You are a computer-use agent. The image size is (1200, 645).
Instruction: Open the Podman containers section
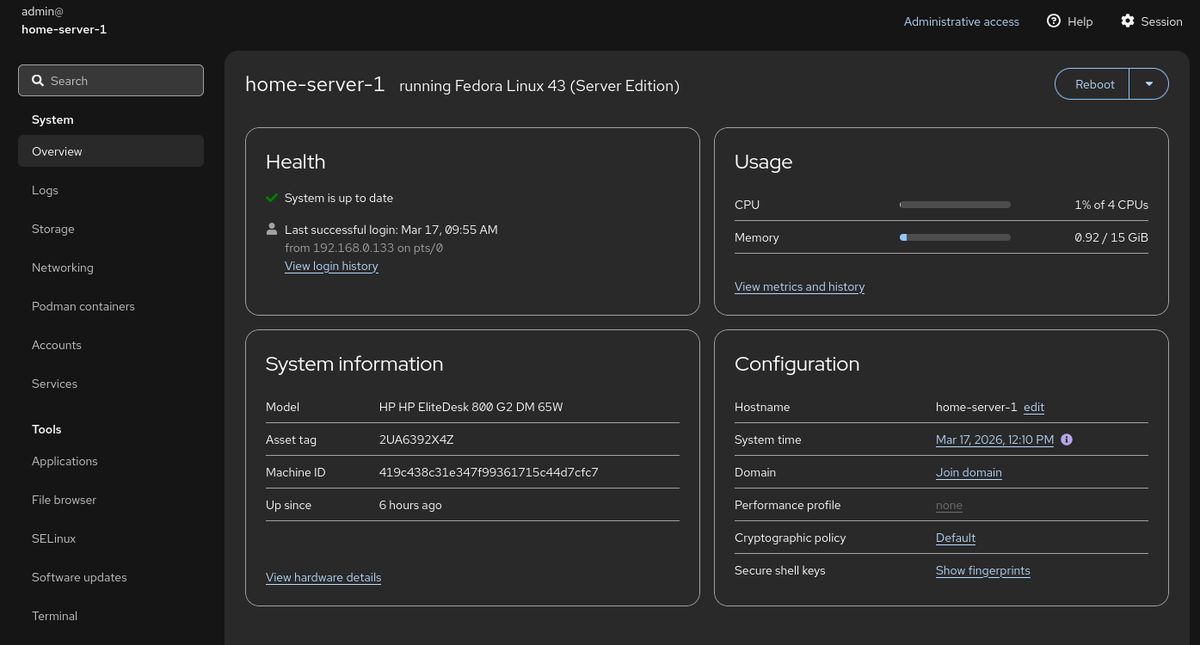(x=83, y=306)
